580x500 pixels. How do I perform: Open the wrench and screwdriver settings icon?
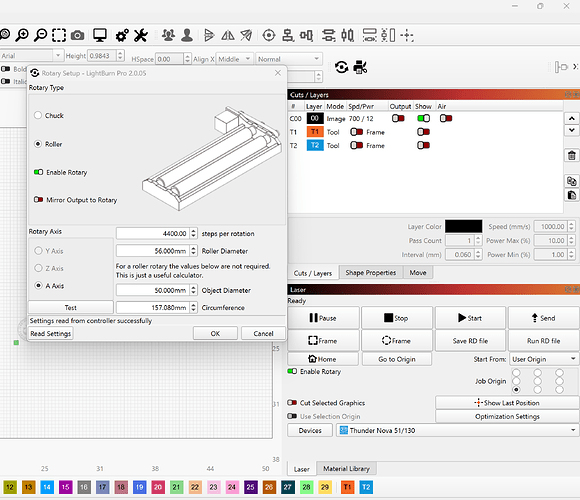pyautogui.click(x=141, y=36)
